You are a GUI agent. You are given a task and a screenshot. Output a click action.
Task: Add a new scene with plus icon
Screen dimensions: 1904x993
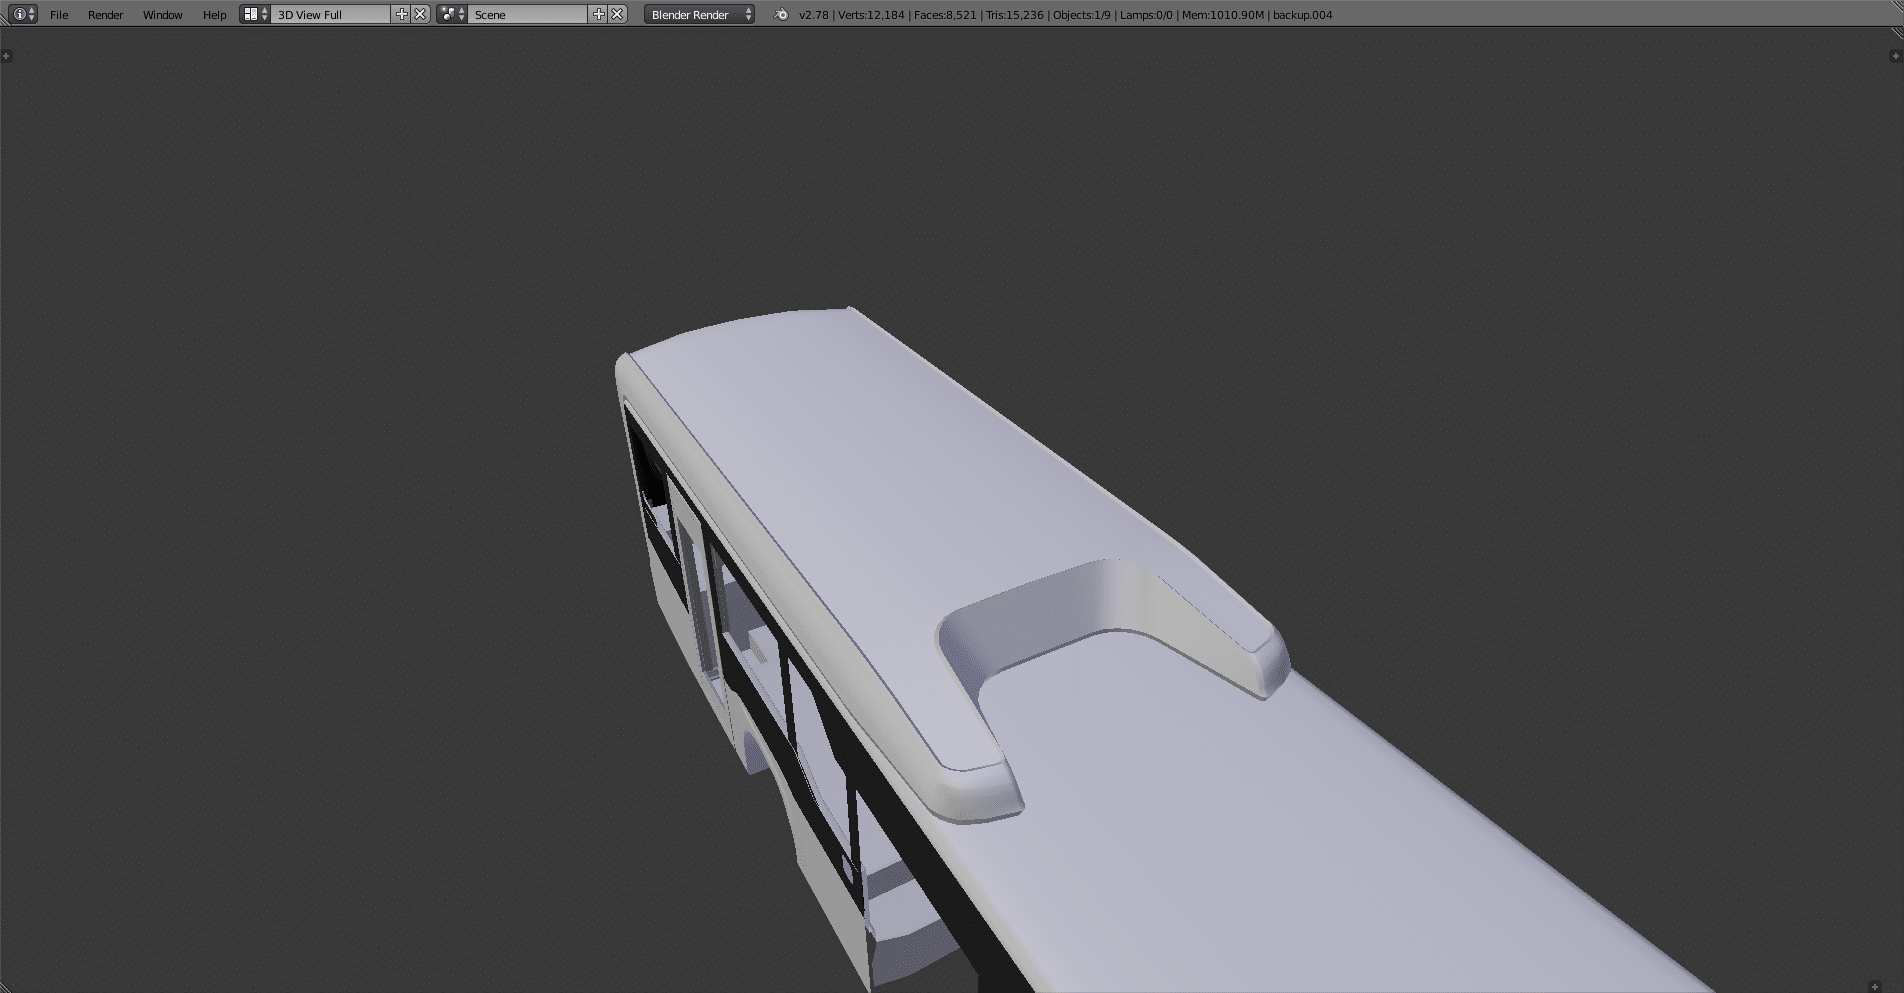coord(599,14)
